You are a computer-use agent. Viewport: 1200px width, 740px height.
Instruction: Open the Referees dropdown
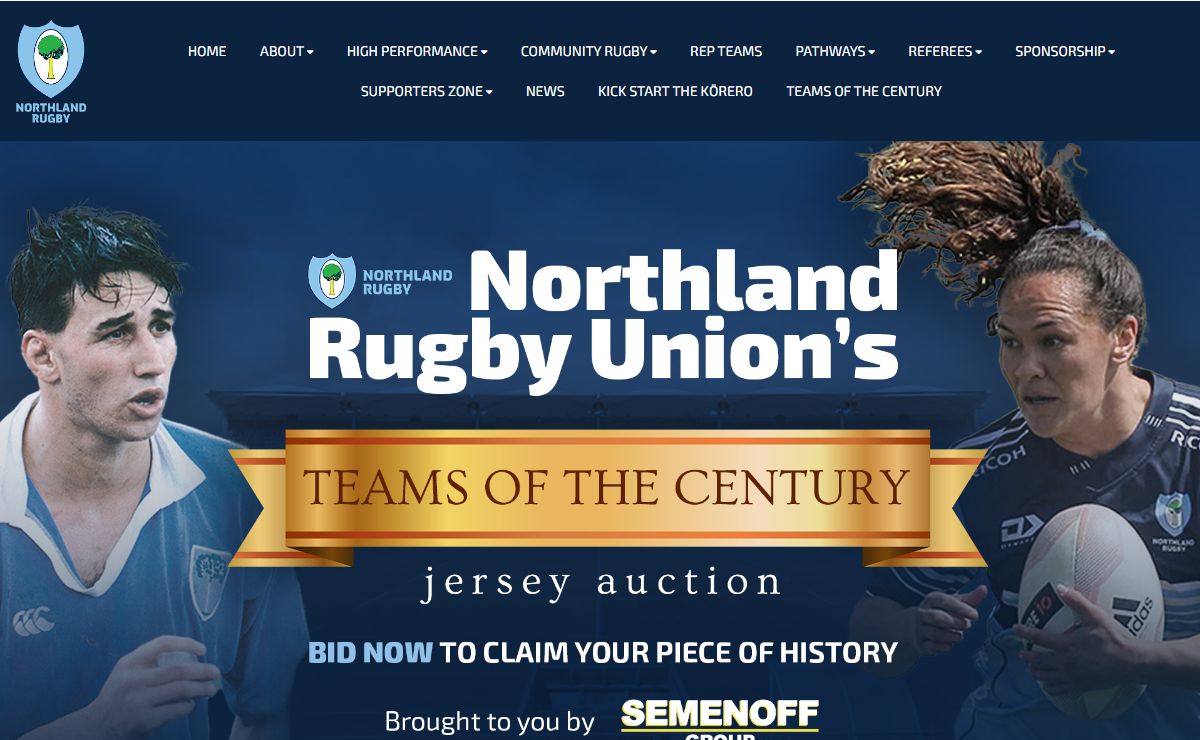(945, 51)
